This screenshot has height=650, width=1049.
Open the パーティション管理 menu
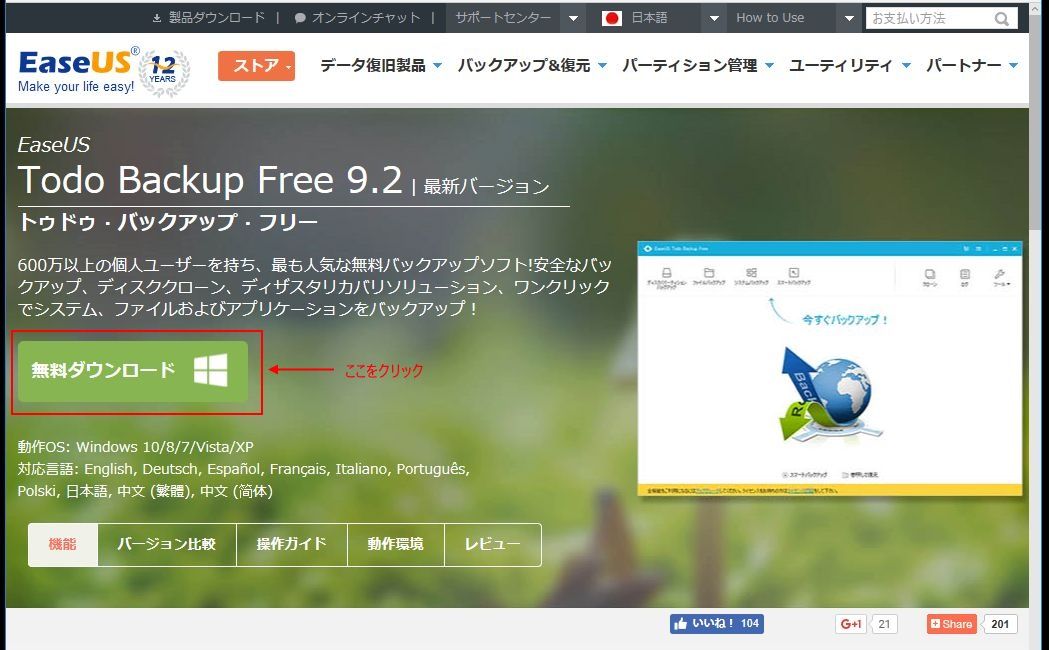pyautogui.click(x=698, y=66)
